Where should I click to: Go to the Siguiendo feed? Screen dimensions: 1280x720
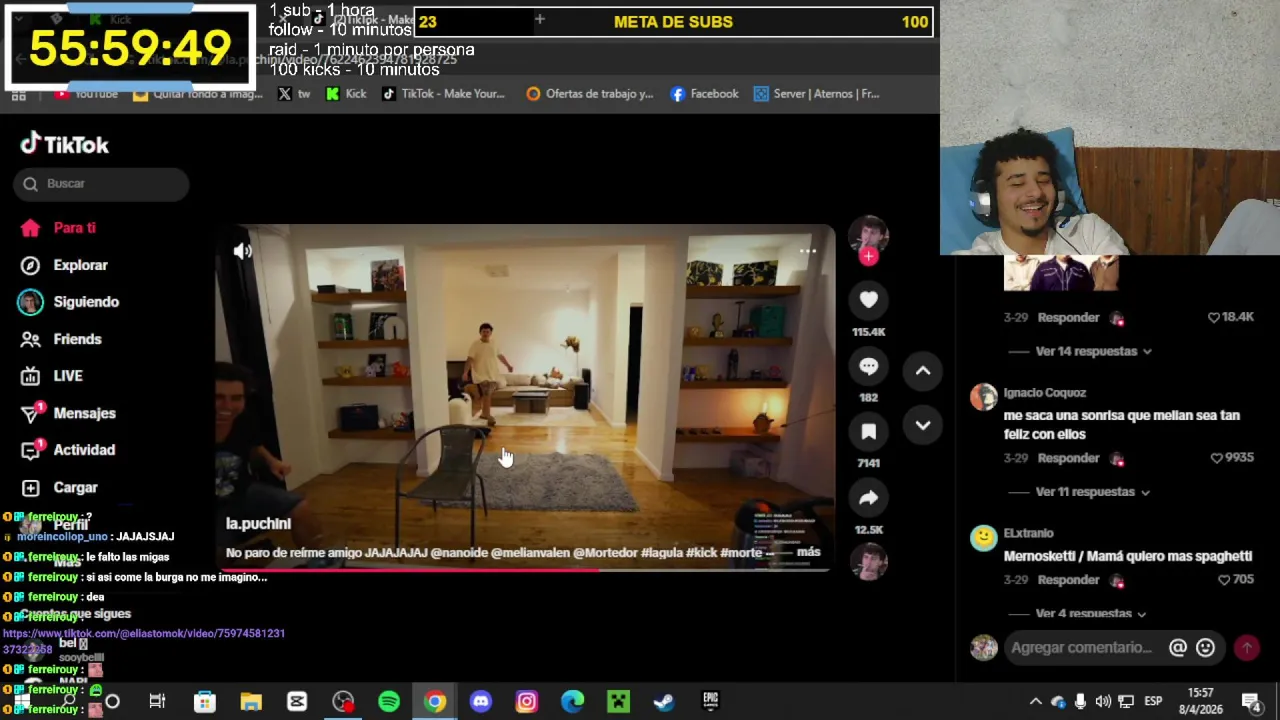pos(69,302)
